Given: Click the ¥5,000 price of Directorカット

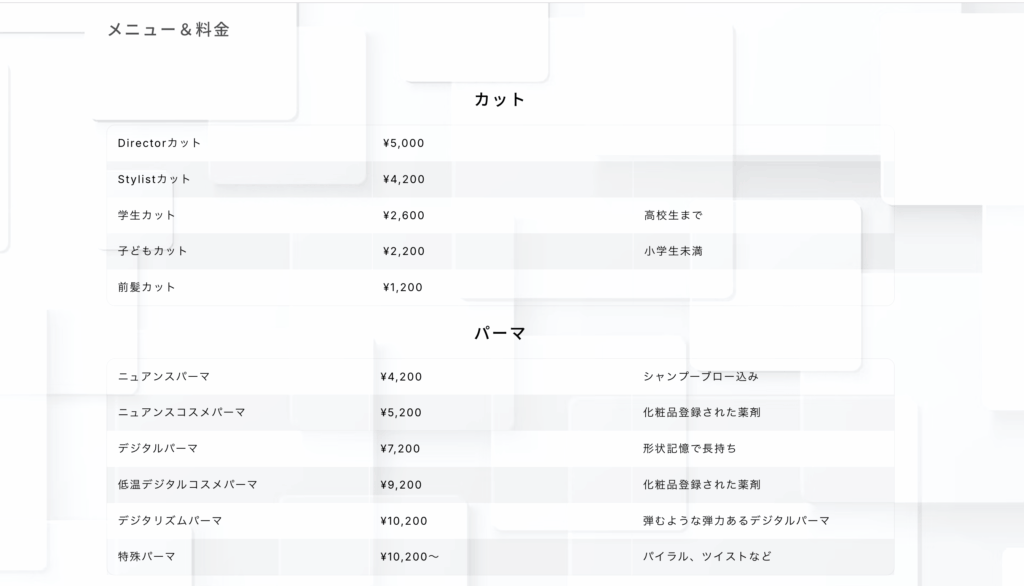Looking at the screenshot, I should tap(404, 143).
